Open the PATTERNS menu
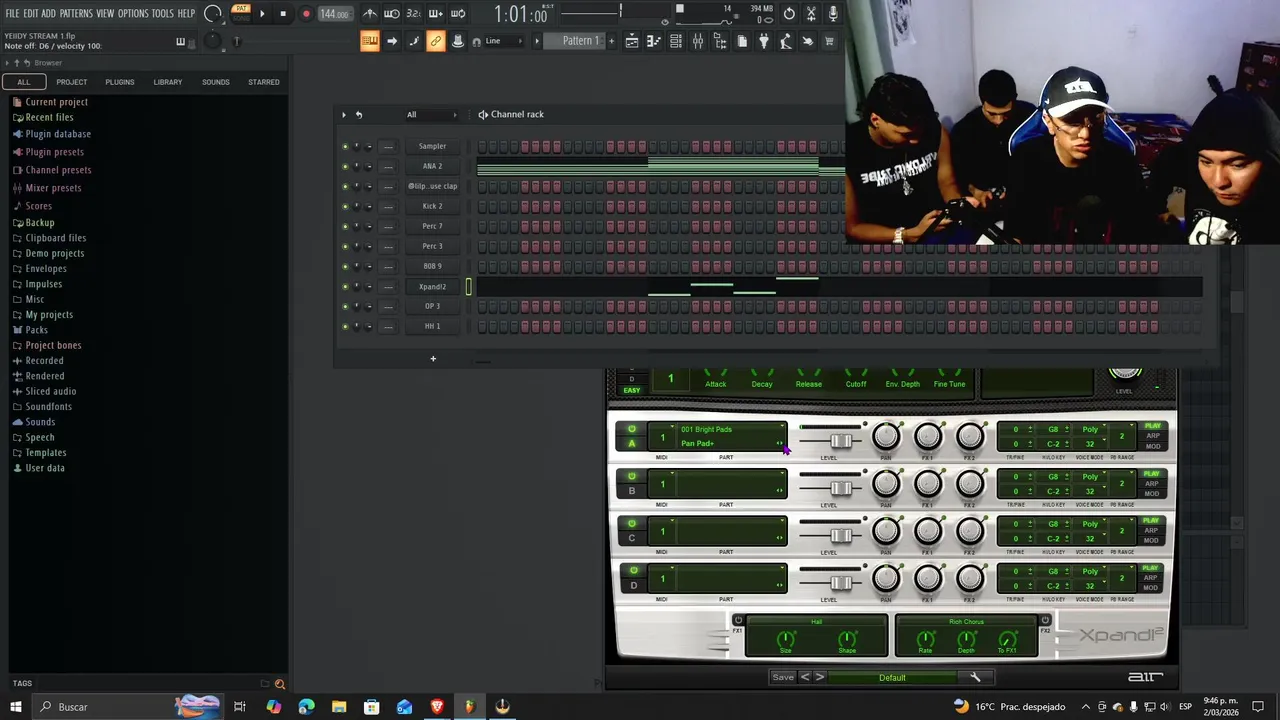Screen dimensions: 1280x720 76,14
